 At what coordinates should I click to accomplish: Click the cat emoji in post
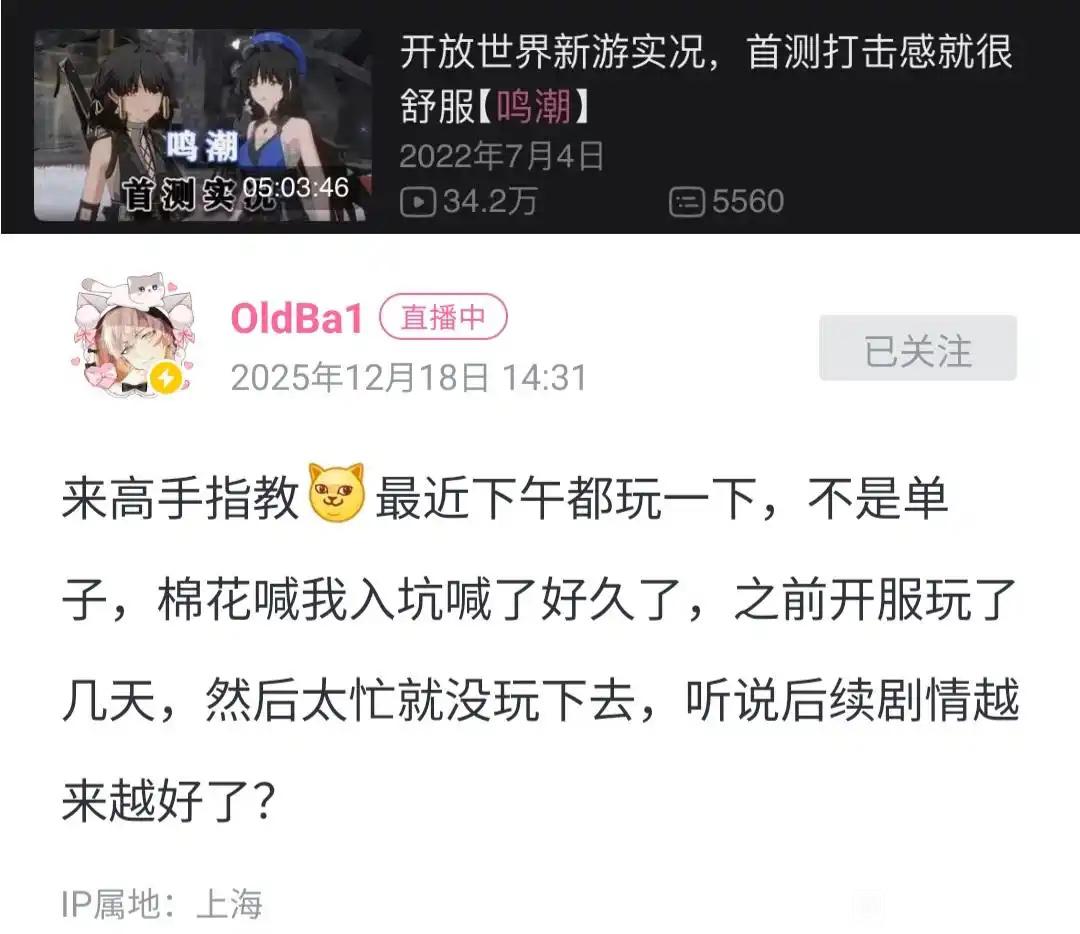point(336,492)
